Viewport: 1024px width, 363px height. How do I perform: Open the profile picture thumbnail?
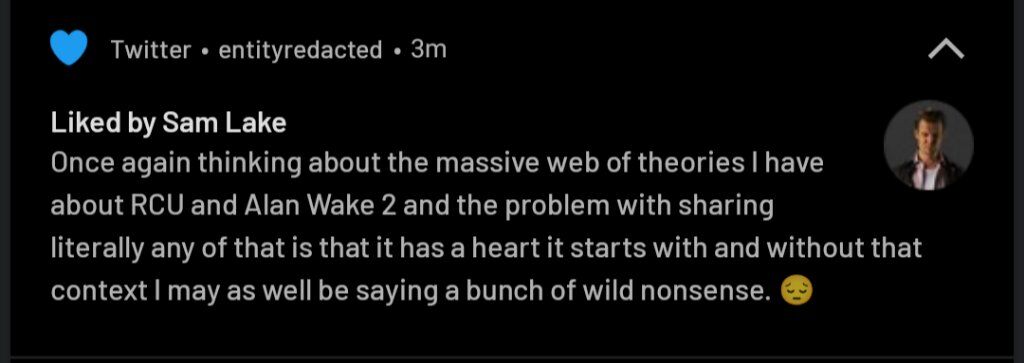(x=928, y=145)
